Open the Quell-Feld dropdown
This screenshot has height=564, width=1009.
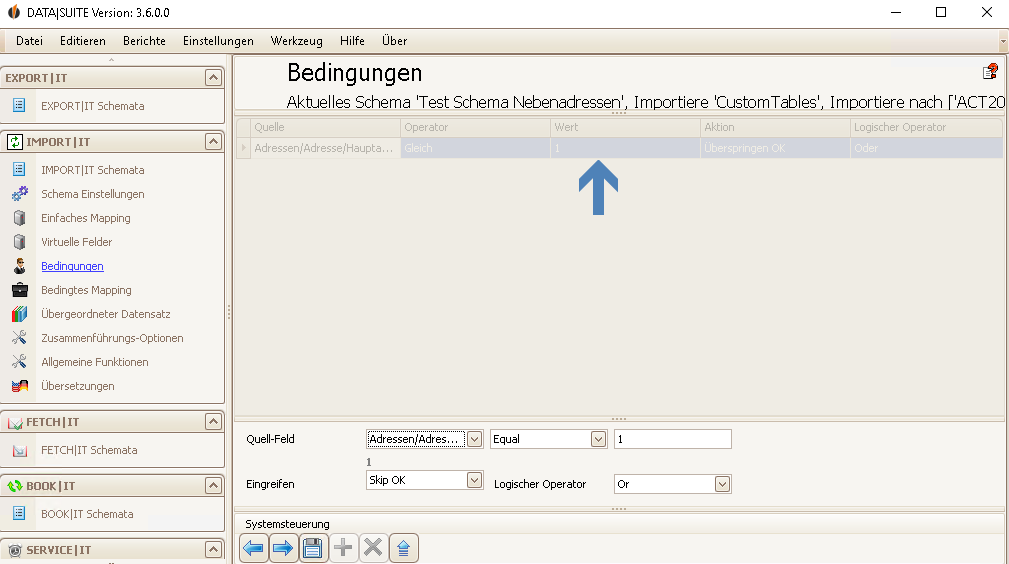tap(474, 439)
